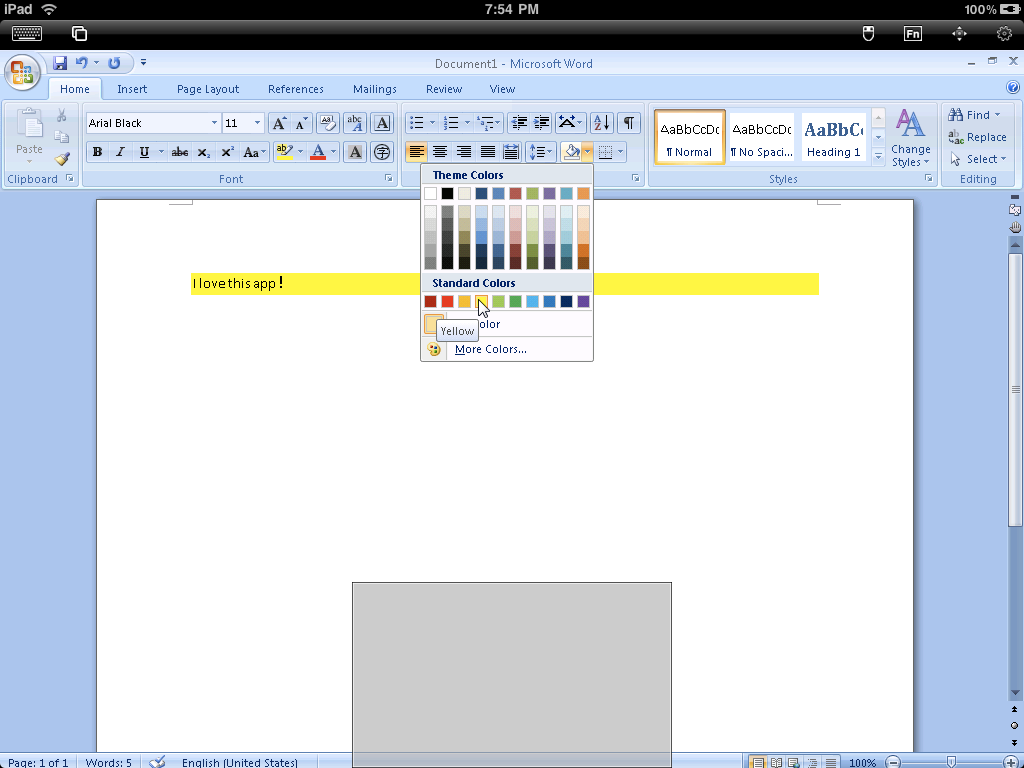The height and width of the screenshot is (768, 1024).
Task: Expand the borders dropdown arrow
Action: (x=620, y=152)
